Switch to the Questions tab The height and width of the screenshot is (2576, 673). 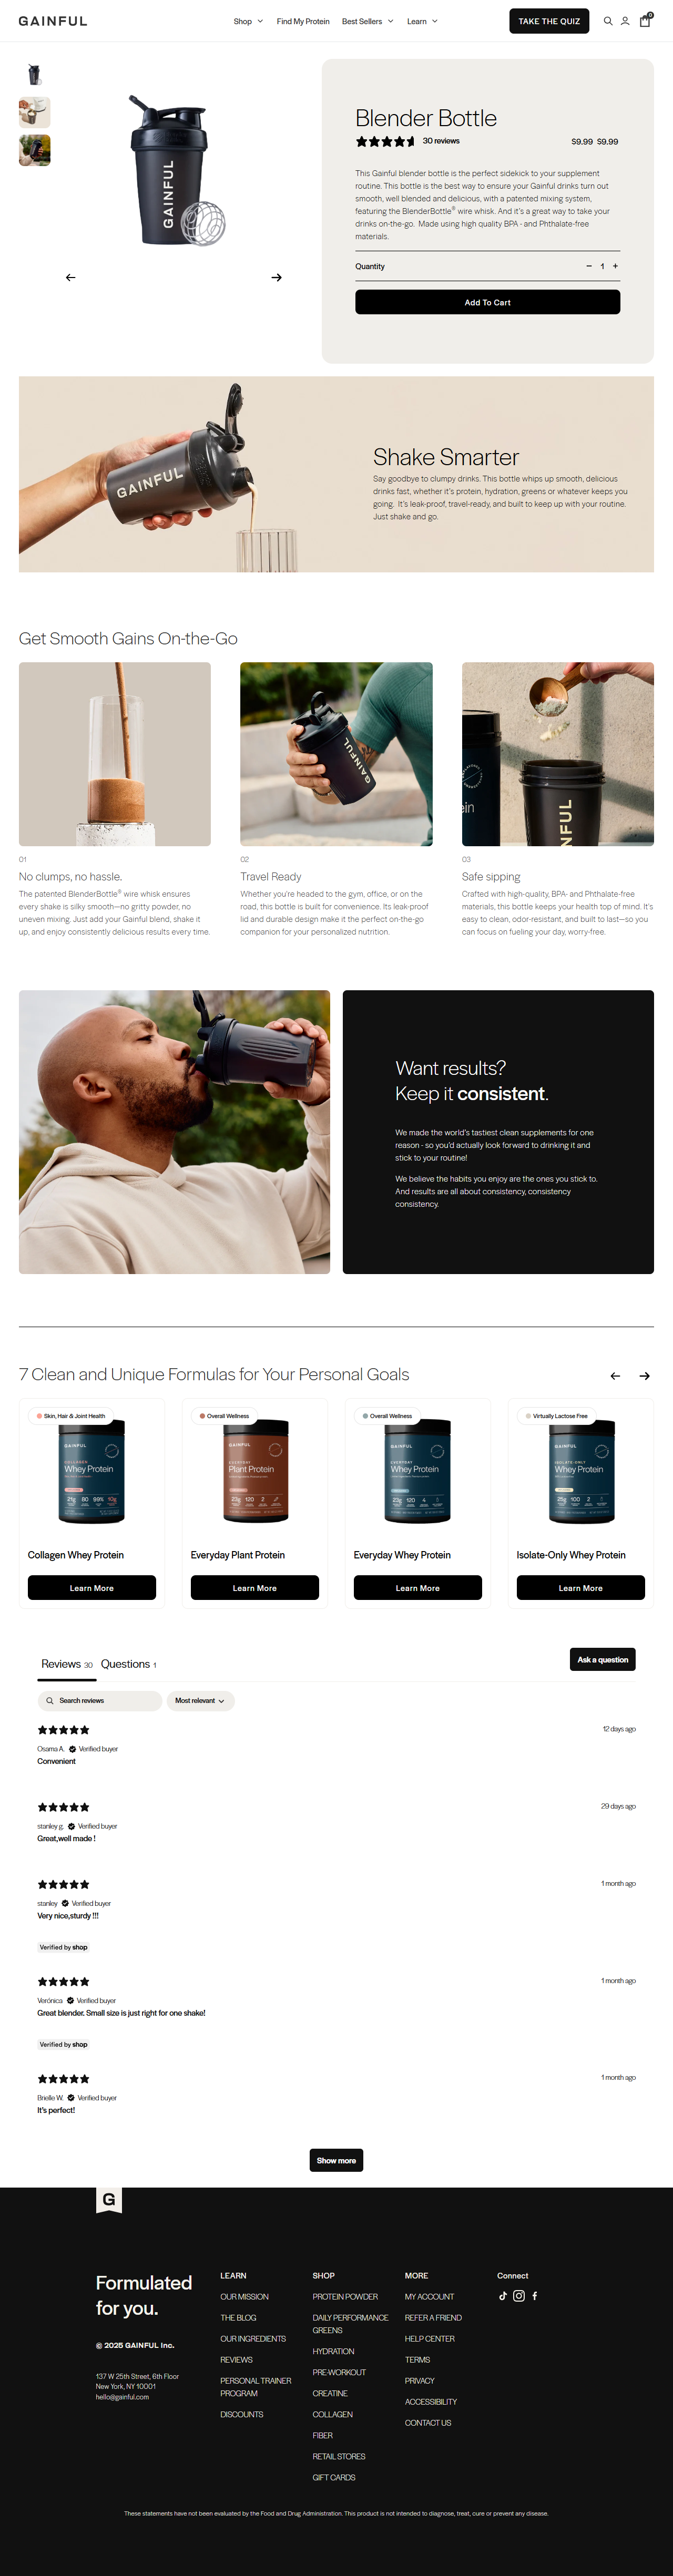(128, 1664)
